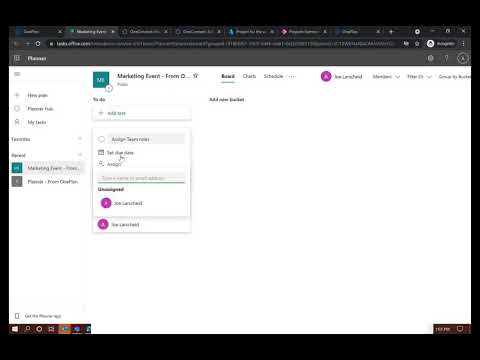Click the browser address bar URL
Viewport: 480px width, 360px height.
(x=223, y=44)
